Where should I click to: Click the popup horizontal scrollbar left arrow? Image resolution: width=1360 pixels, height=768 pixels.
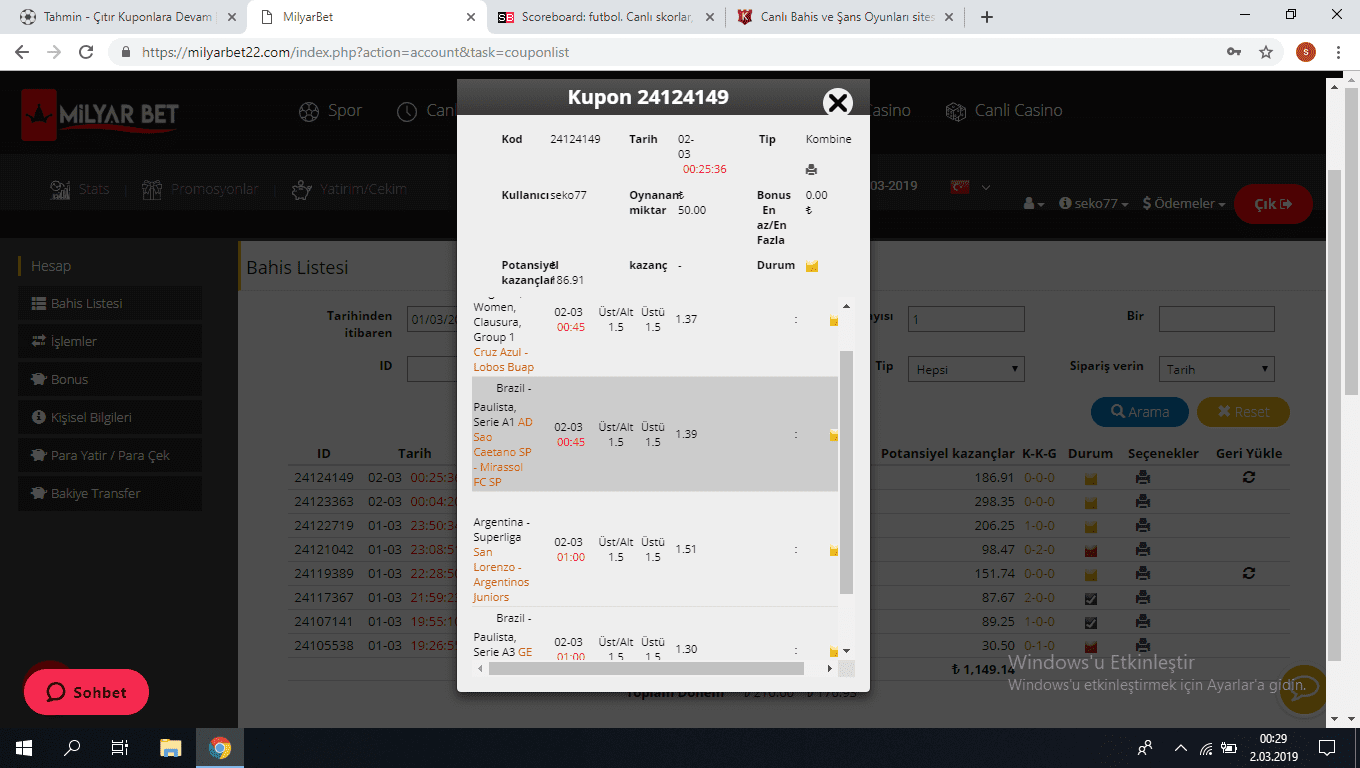click(480, 668)
